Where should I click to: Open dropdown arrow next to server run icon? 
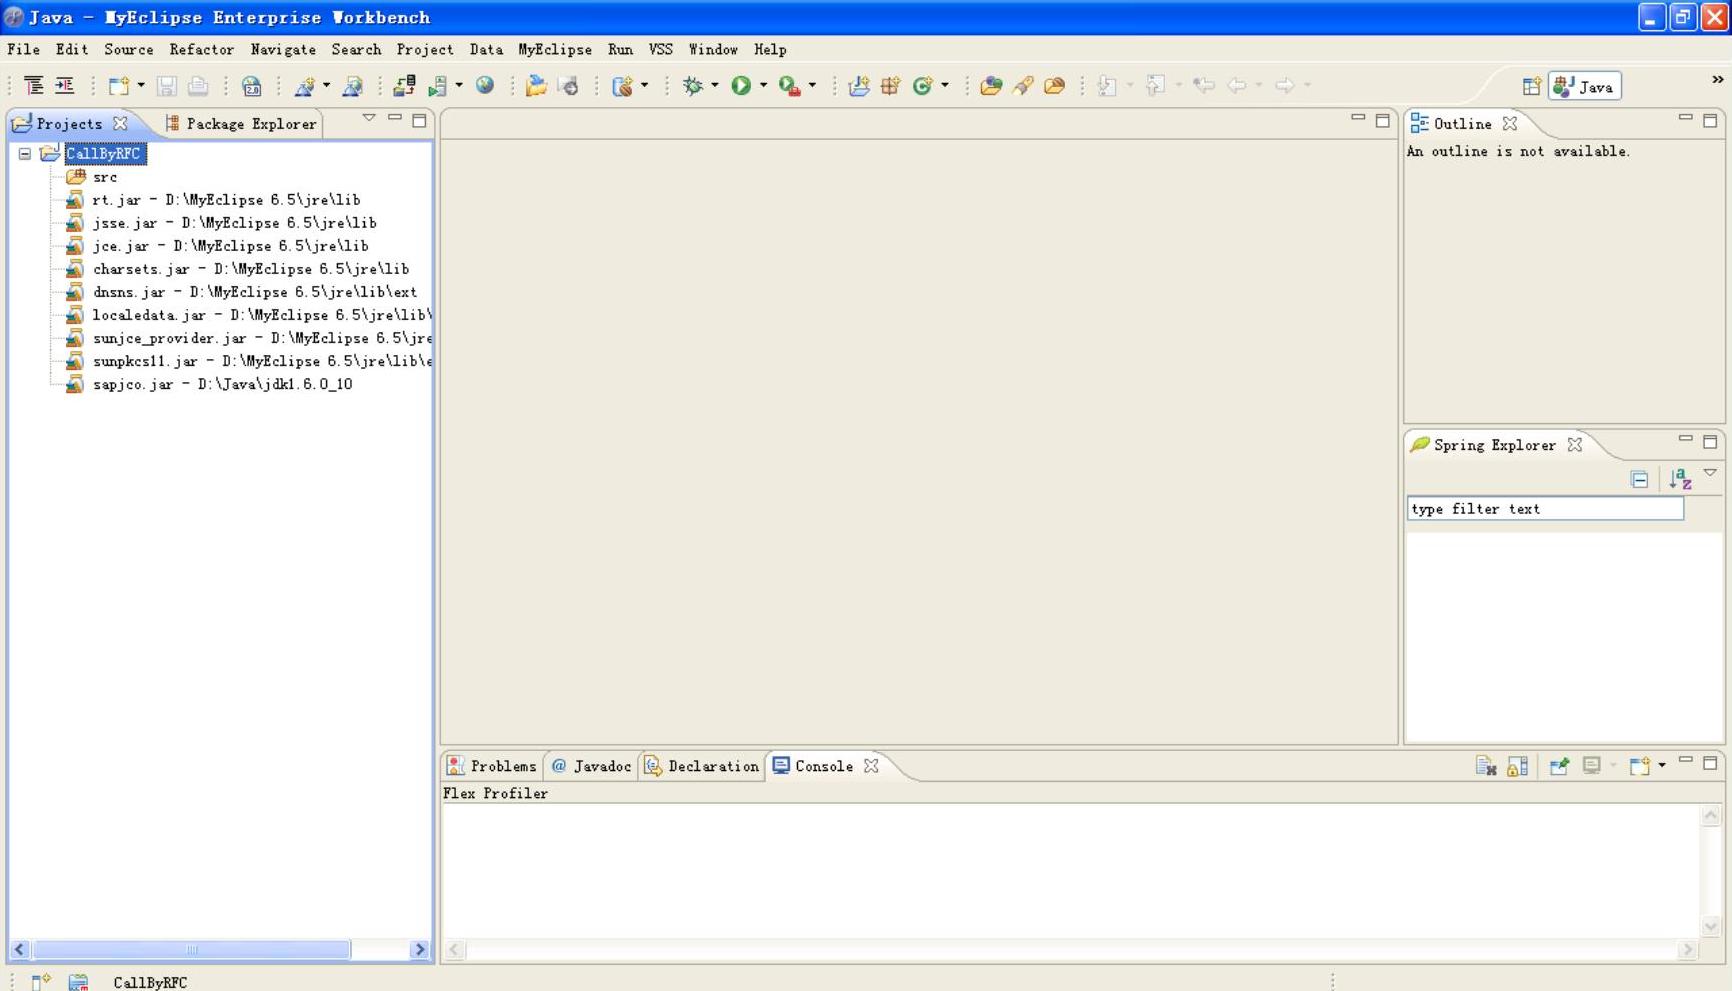point(459,86)
